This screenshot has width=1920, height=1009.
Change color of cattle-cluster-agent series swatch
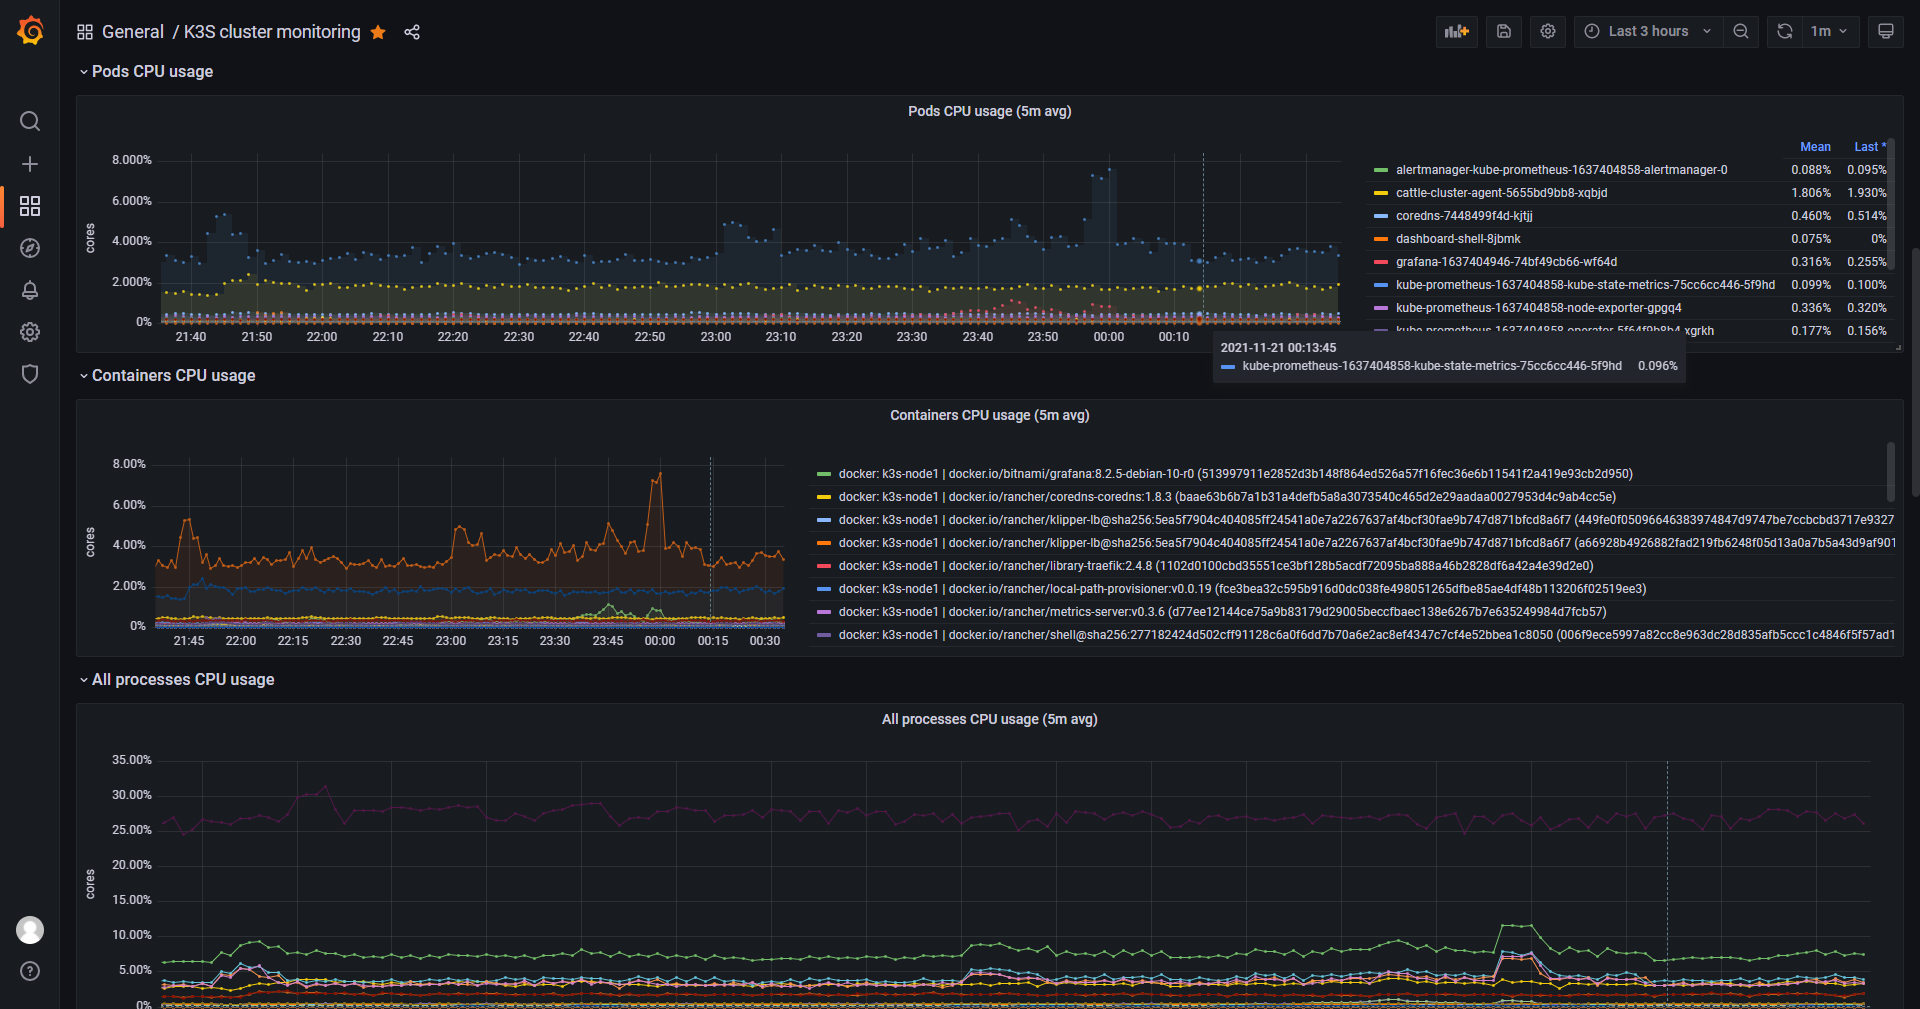click(x=1381, y=193)
